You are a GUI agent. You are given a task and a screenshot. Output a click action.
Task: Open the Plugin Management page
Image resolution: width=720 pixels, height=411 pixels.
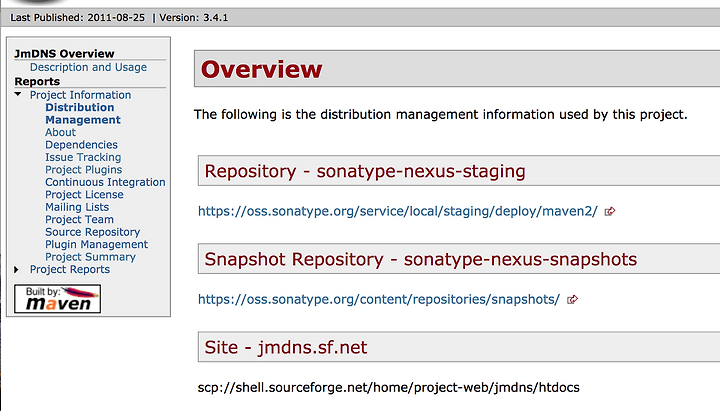click(x=96, y=244)
